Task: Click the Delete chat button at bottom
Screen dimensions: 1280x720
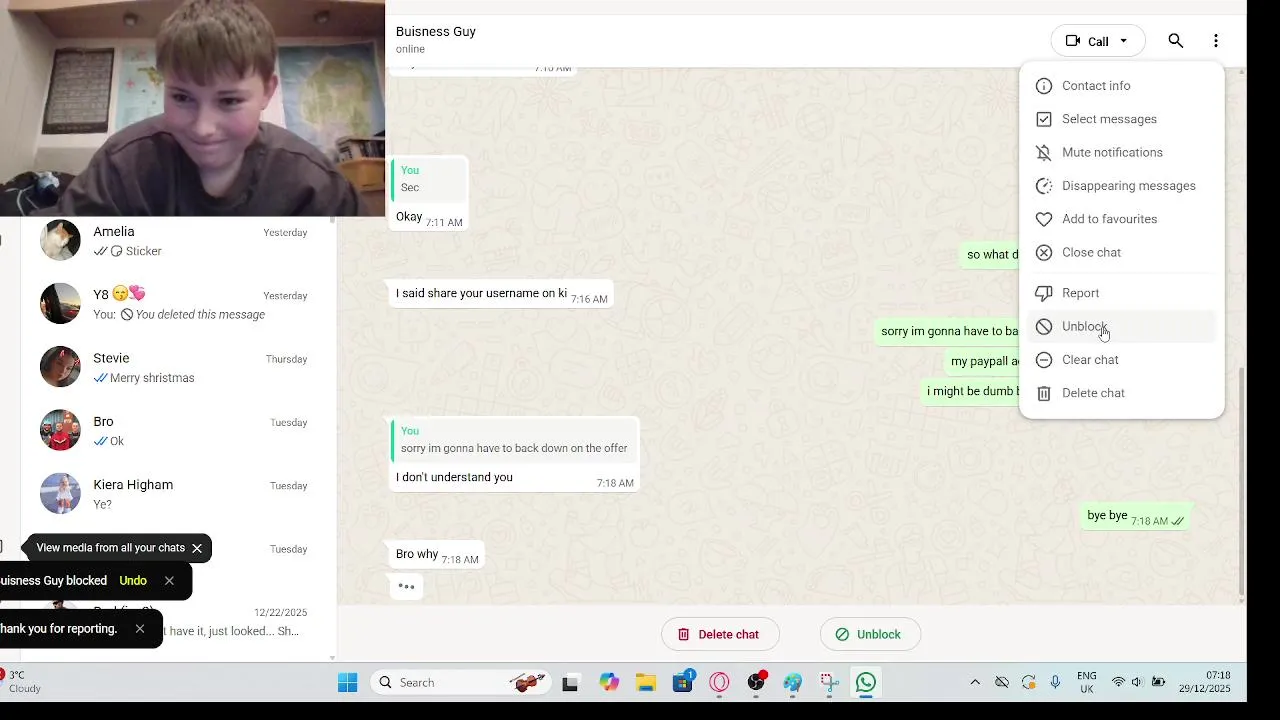Action: tap(720, 634)
